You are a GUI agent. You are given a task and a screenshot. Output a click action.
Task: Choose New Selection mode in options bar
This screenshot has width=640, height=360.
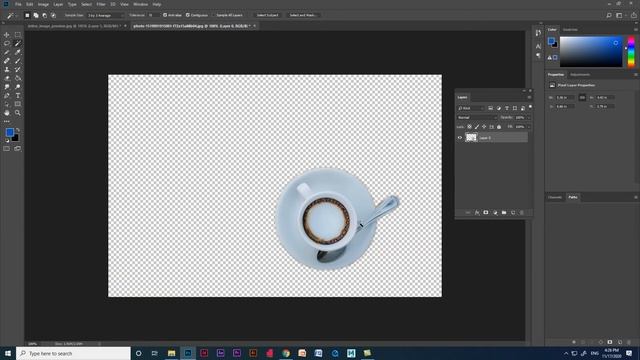point(27,15)
